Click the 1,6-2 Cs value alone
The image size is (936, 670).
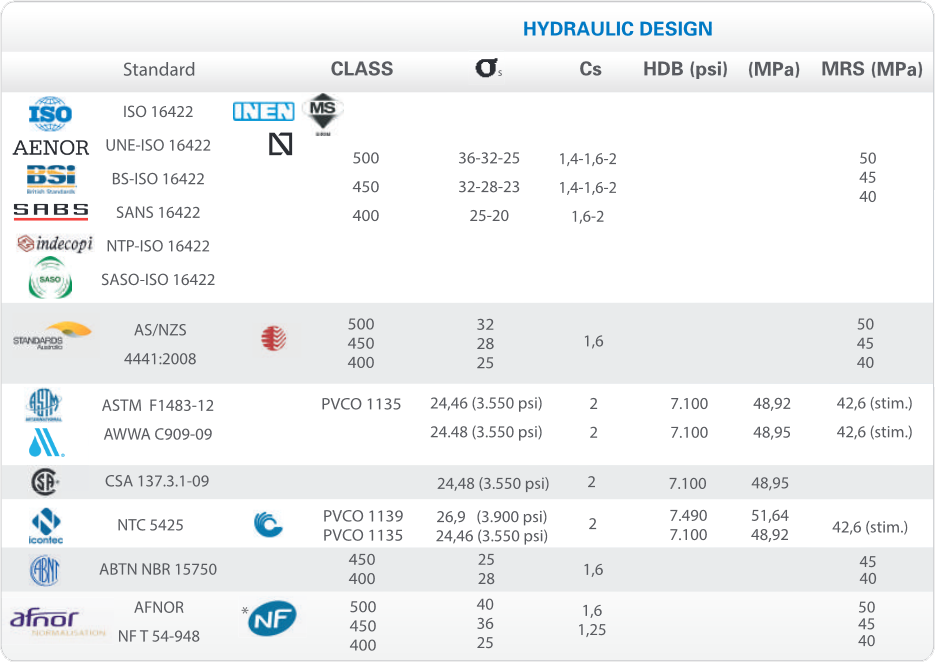click(587, 216)
